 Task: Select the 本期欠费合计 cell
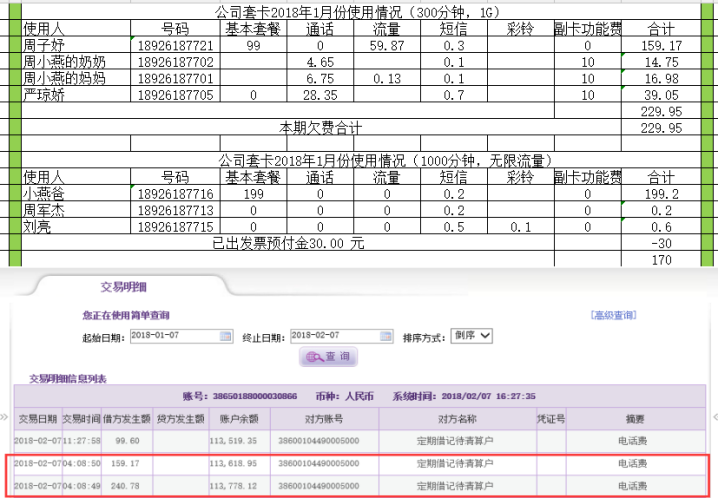point(320,129)
